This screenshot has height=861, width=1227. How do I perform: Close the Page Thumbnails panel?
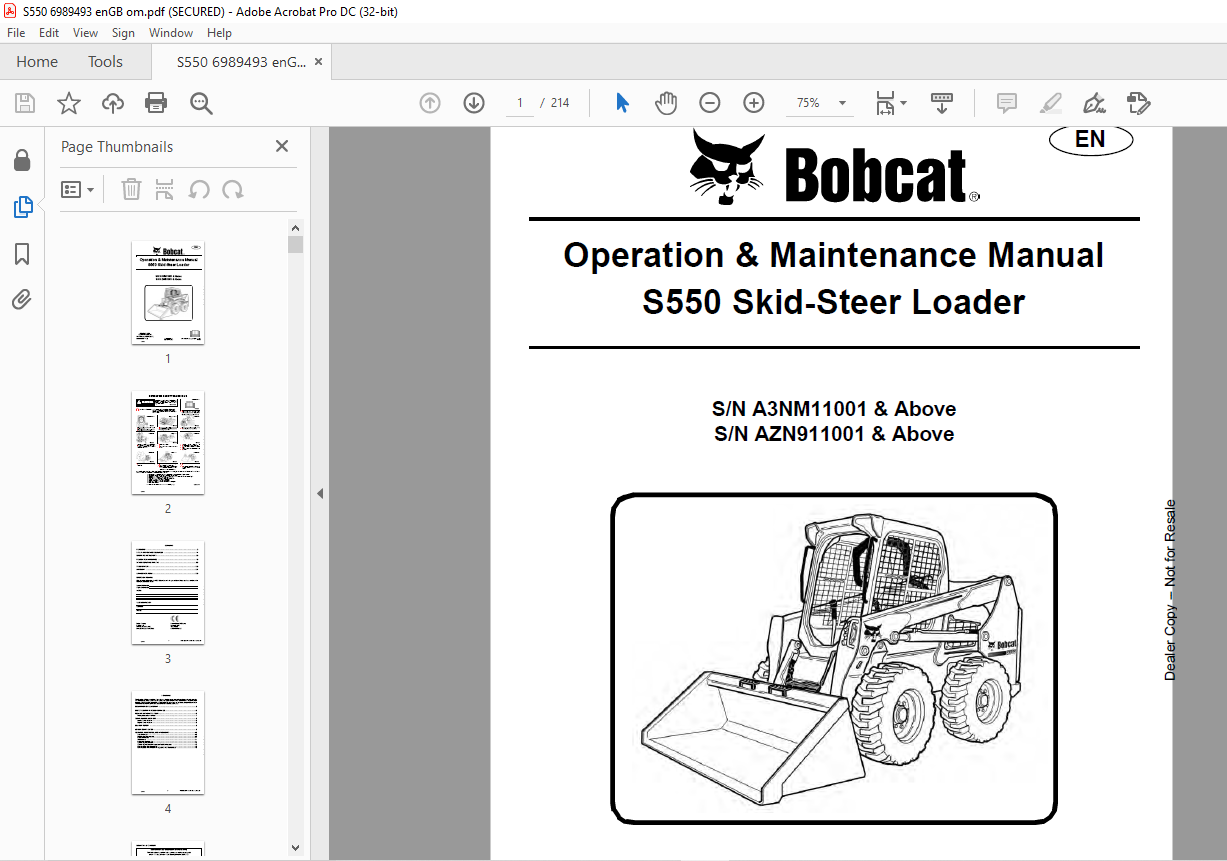282,146
